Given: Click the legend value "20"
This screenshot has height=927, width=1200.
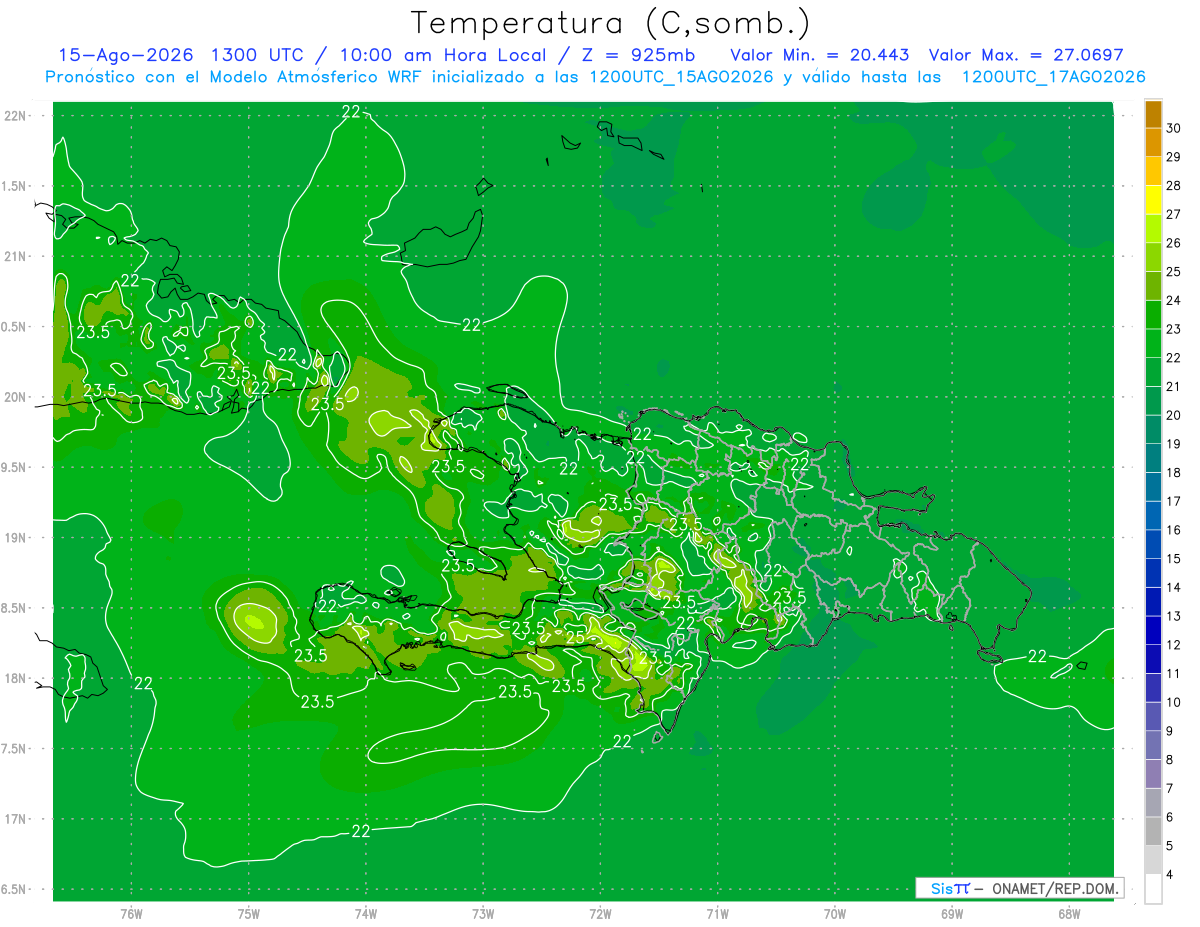Looking at the screenshot, I should [x=1174, y=415].
